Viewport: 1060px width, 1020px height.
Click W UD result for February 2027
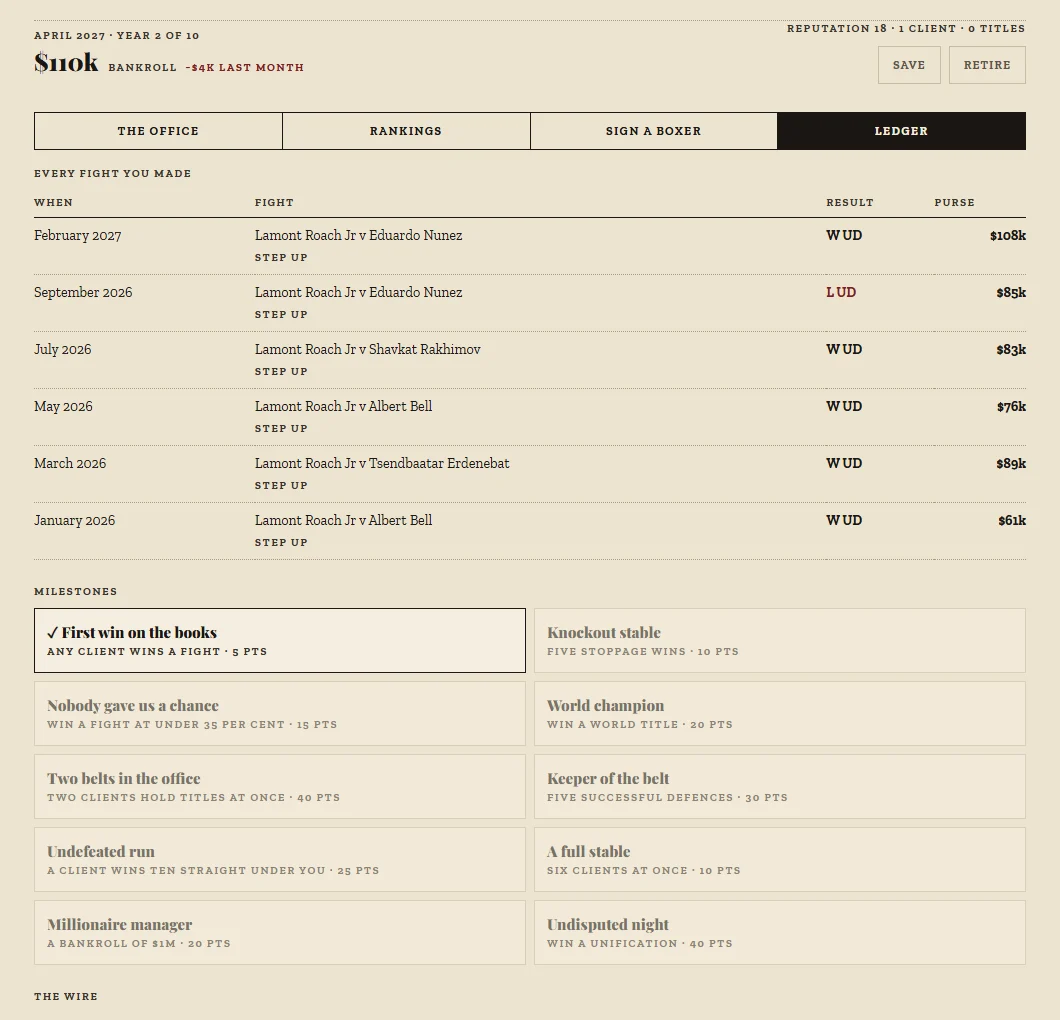(844, 235)
